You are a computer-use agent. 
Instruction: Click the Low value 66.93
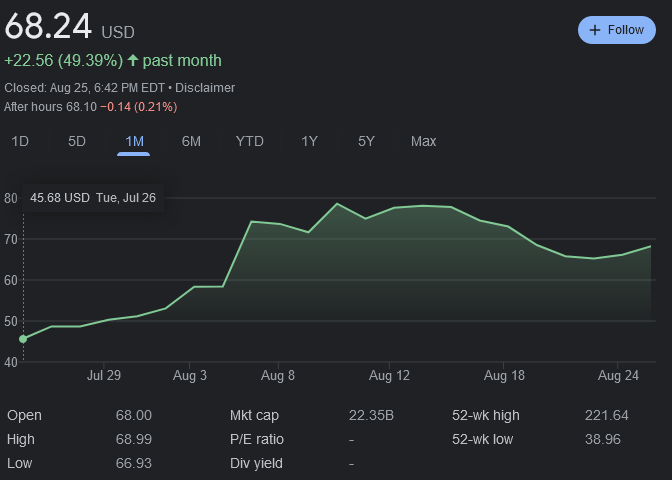[134, 463]
